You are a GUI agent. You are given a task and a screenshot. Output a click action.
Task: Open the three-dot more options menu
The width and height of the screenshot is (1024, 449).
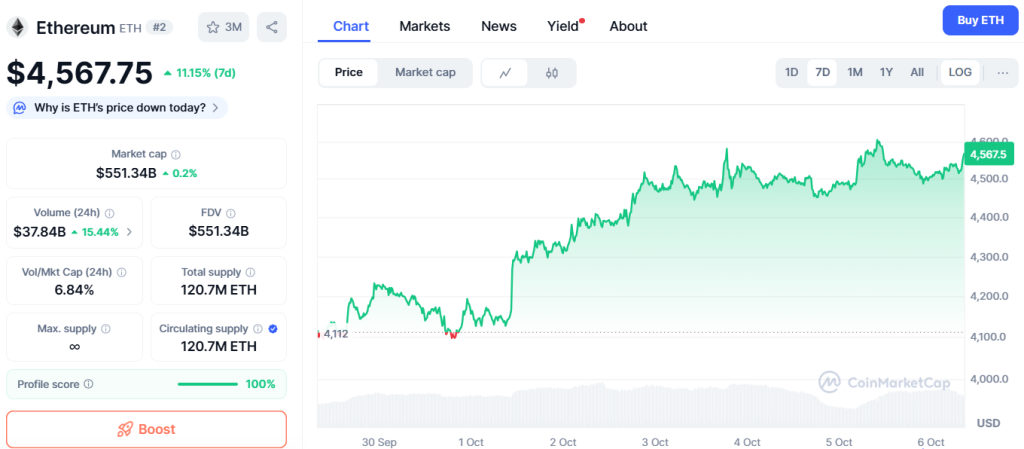pyautogui.click(x=1002, y=72)
